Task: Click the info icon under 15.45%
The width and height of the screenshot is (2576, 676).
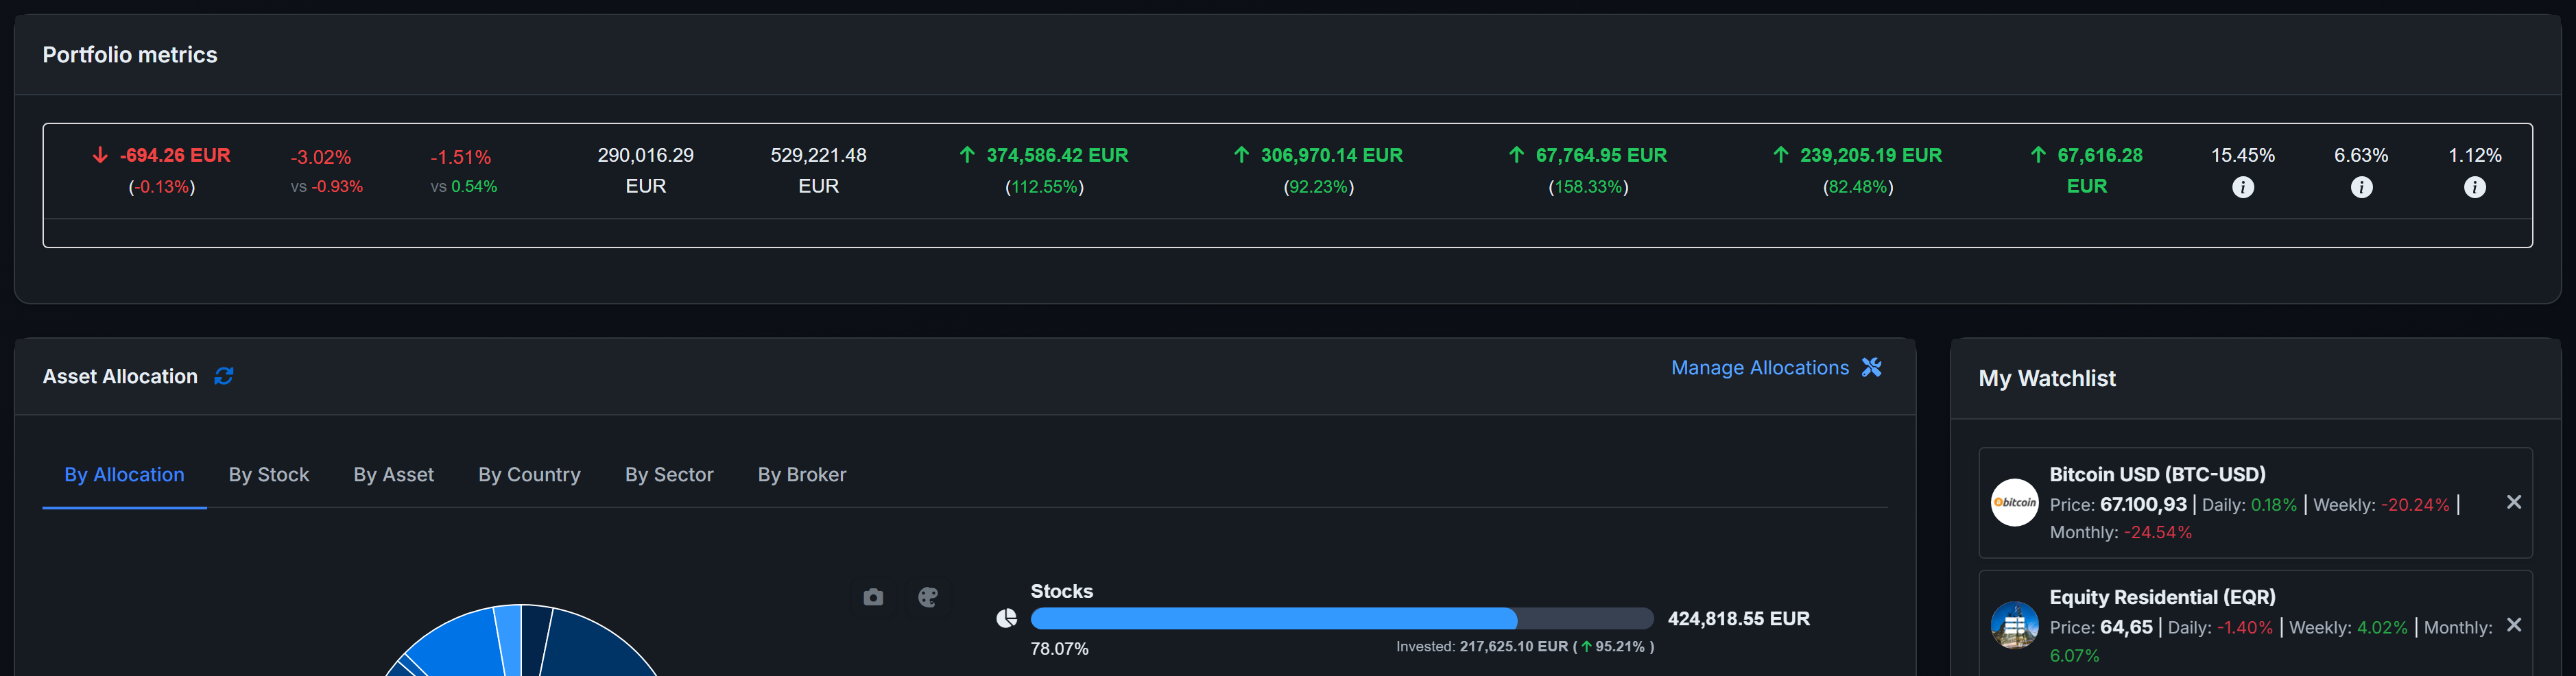Action: click(x=2243, y=187)
